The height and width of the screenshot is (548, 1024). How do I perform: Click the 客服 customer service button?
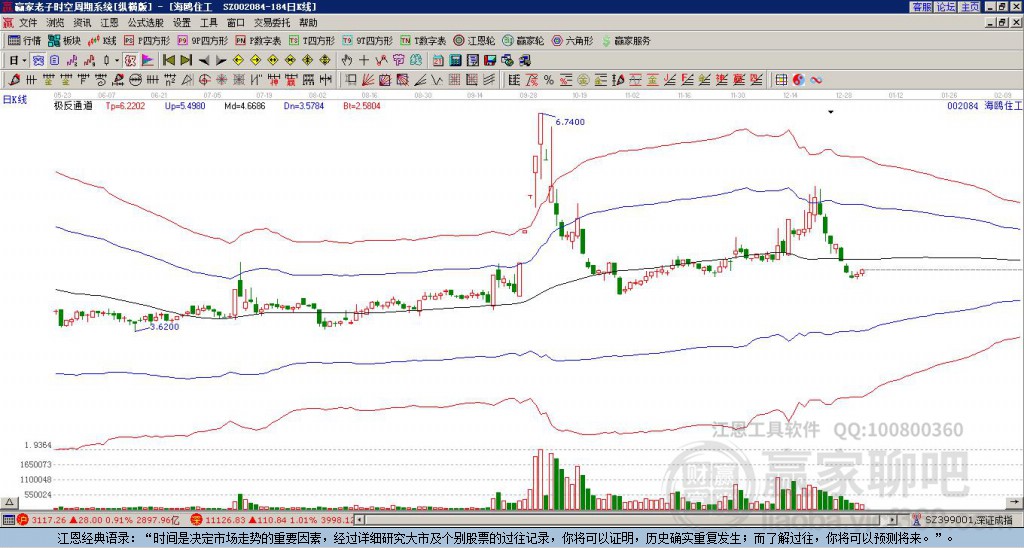[921, 6]
